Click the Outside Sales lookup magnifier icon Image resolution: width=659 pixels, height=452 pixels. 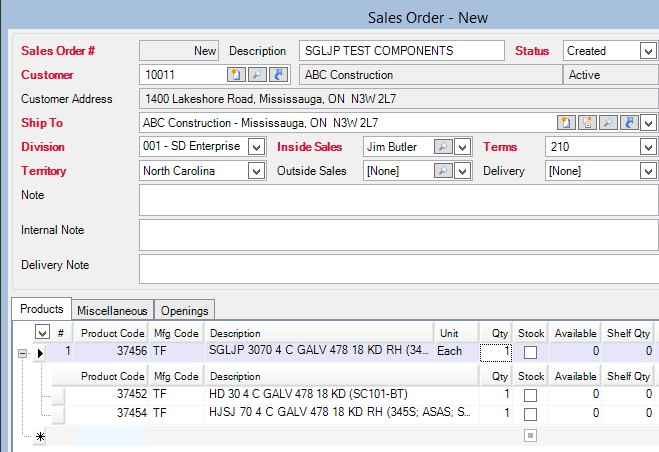pos(441,171)
